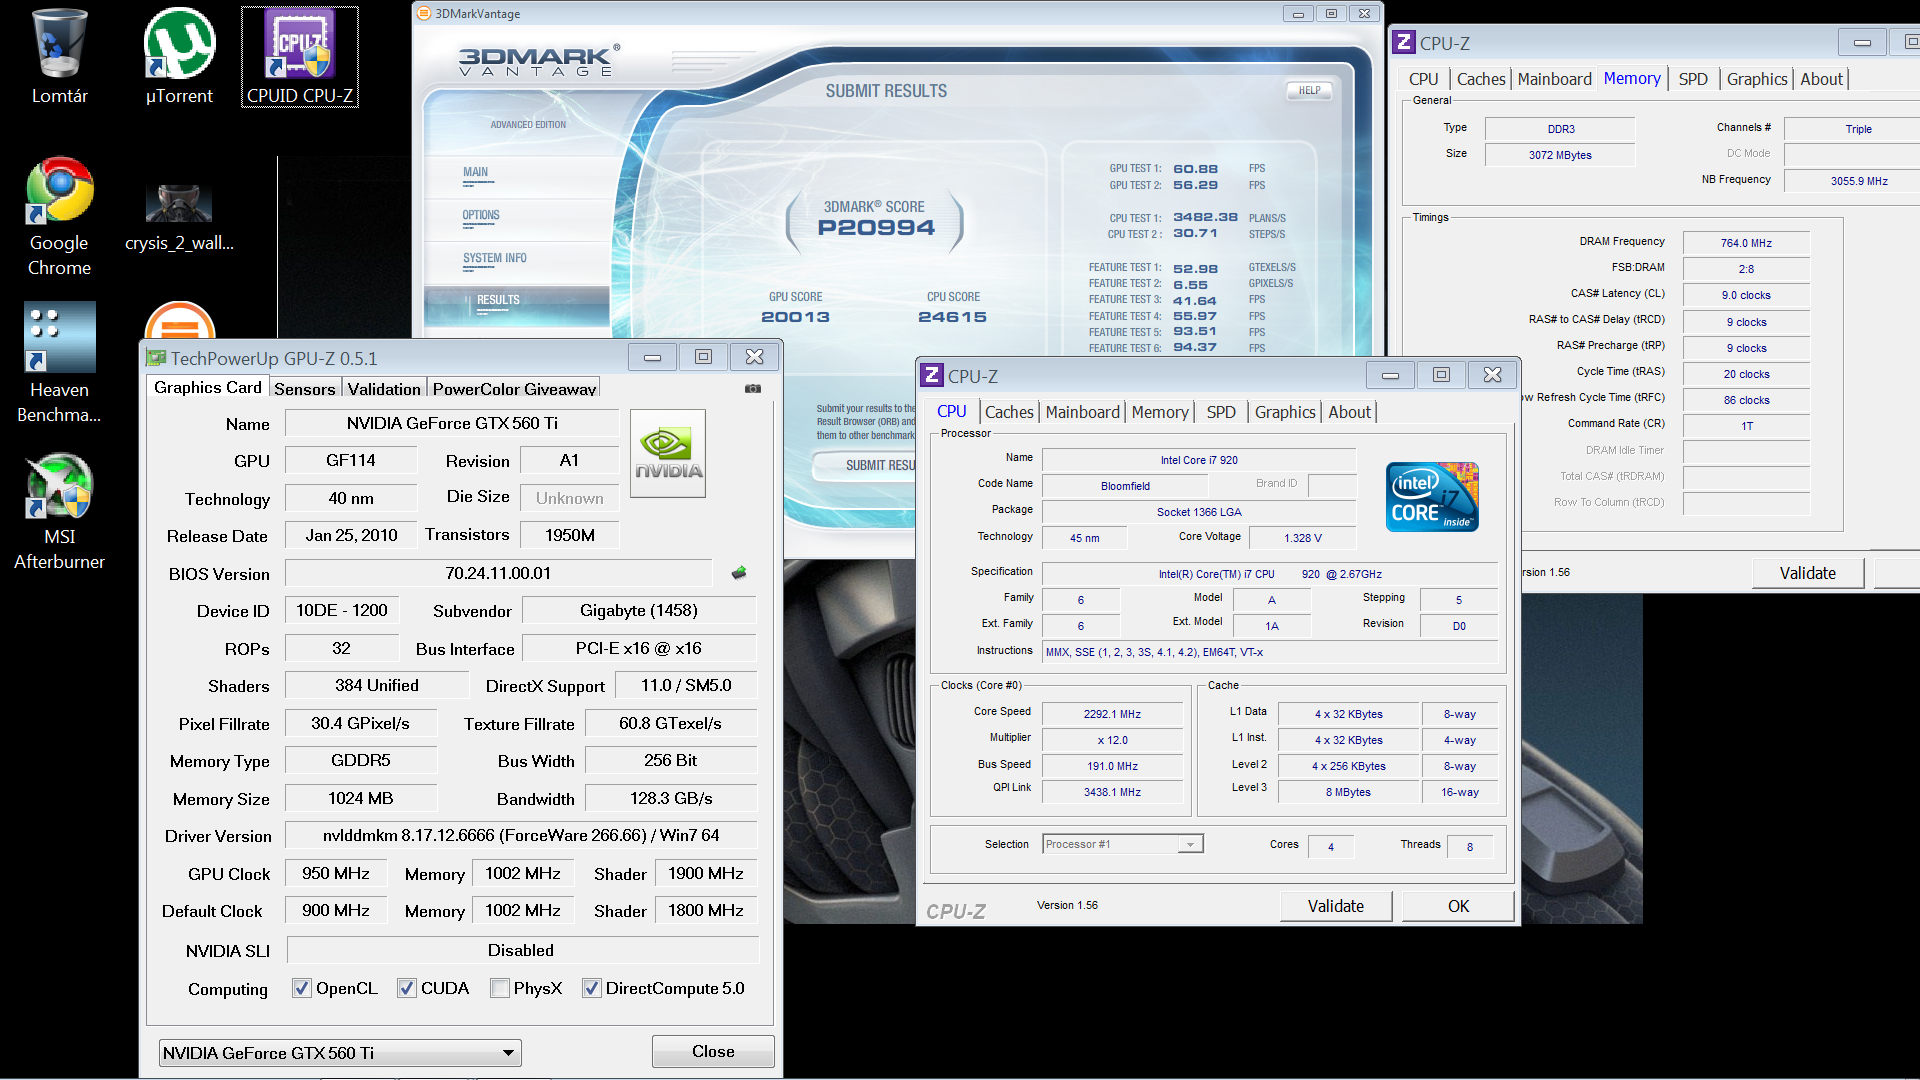Click the SUBMIT RESULTS button in 3DMark

(x=866, y=465)
